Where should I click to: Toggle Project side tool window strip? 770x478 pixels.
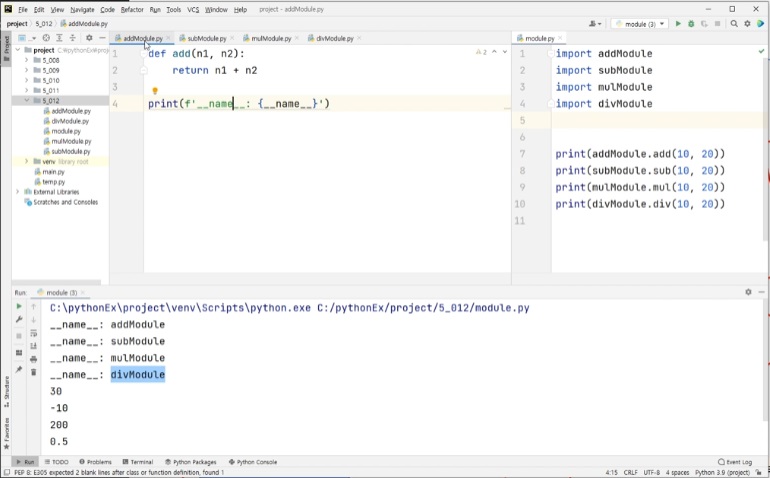[x=6, y=48]
